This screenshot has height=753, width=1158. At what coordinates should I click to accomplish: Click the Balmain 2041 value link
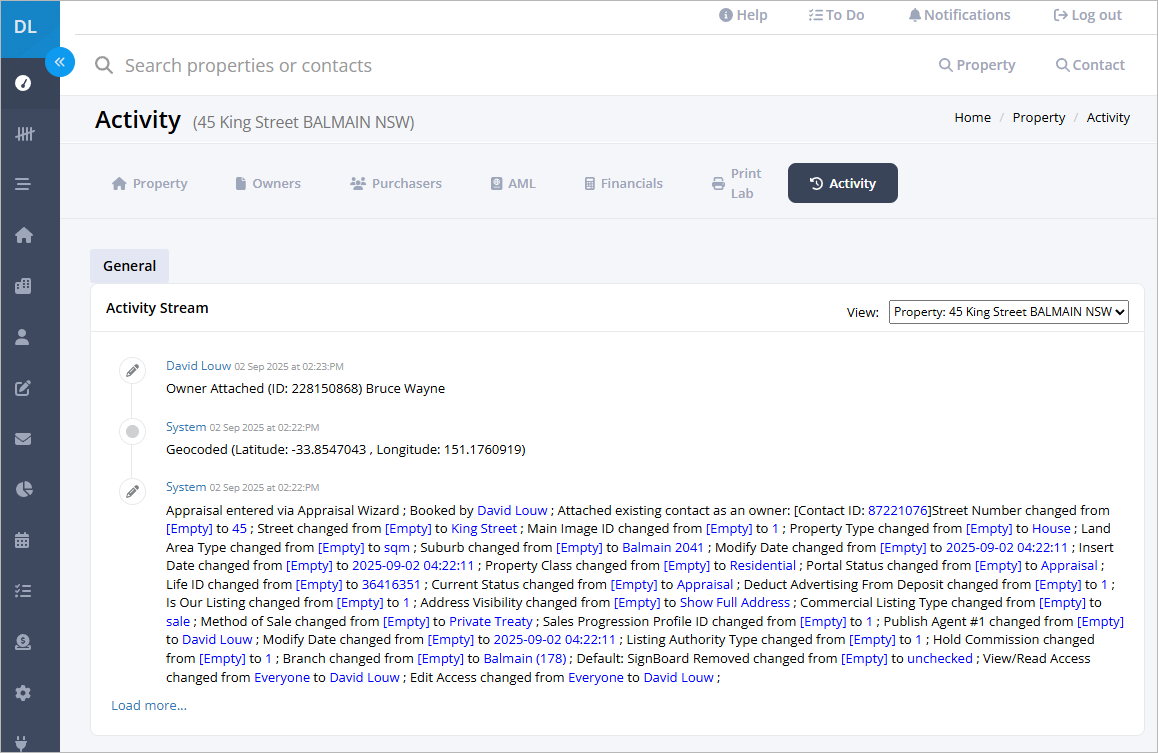tap(662, 547)
